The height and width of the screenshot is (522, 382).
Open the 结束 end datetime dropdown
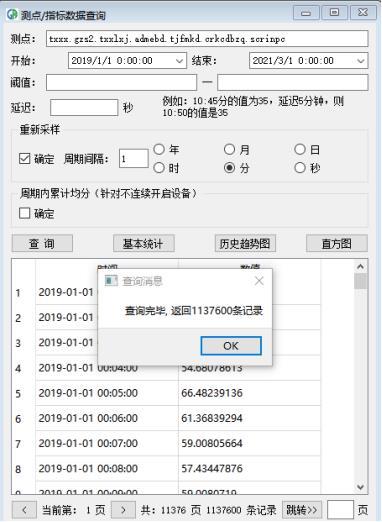click(x=361, y=61)
